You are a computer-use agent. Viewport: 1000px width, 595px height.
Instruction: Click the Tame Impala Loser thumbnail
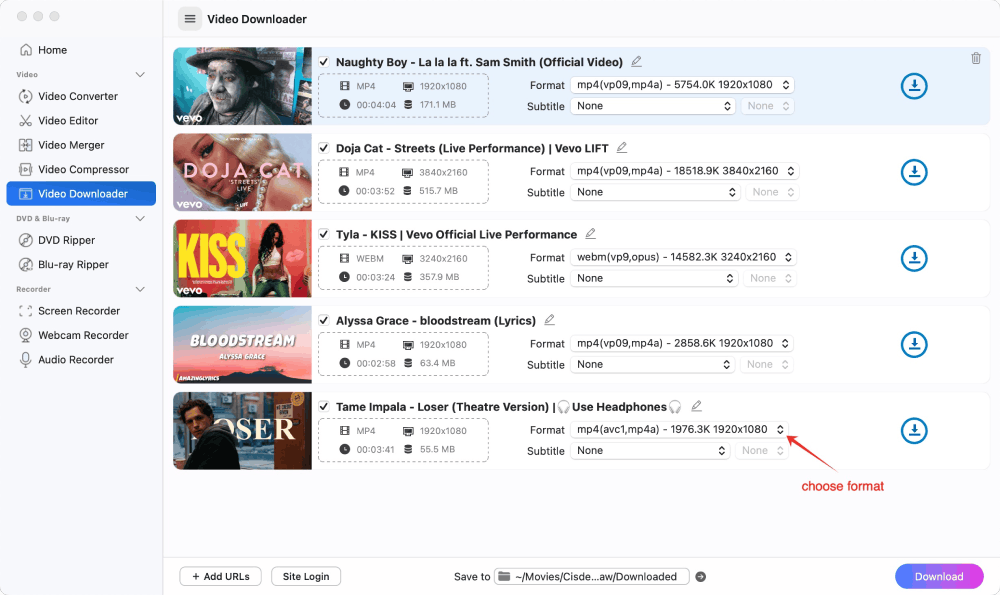click(x=242, y=430)
